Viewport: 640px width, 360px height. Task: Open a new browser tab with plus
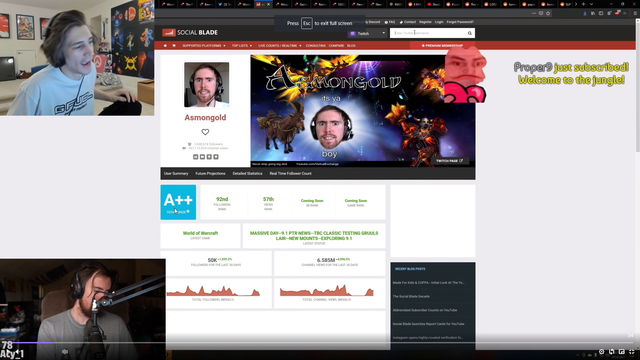[583, 4]
